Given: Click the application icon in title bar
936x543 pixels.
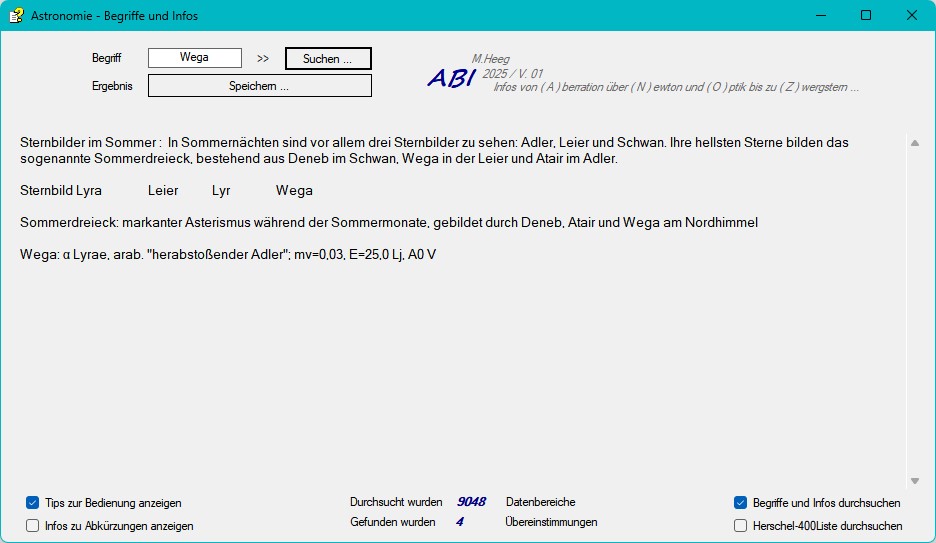Looking at the screenshot, I should tap(16, 16).
